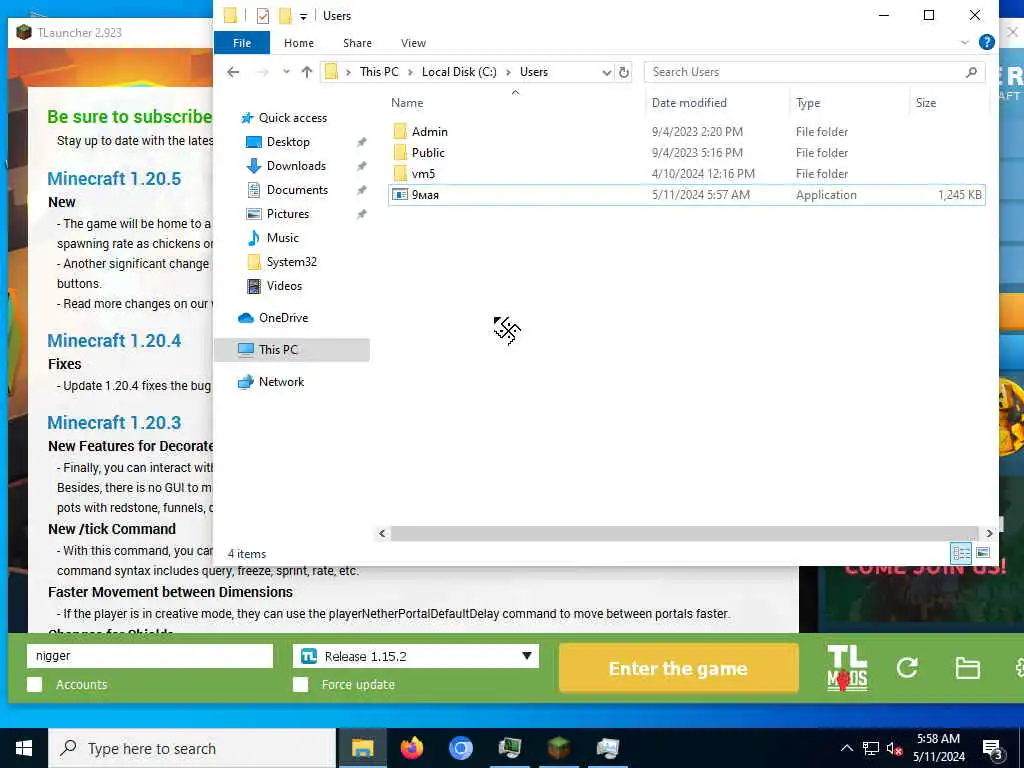
Task: Open Downloads in navigation pane
Action: pos(296,166)
